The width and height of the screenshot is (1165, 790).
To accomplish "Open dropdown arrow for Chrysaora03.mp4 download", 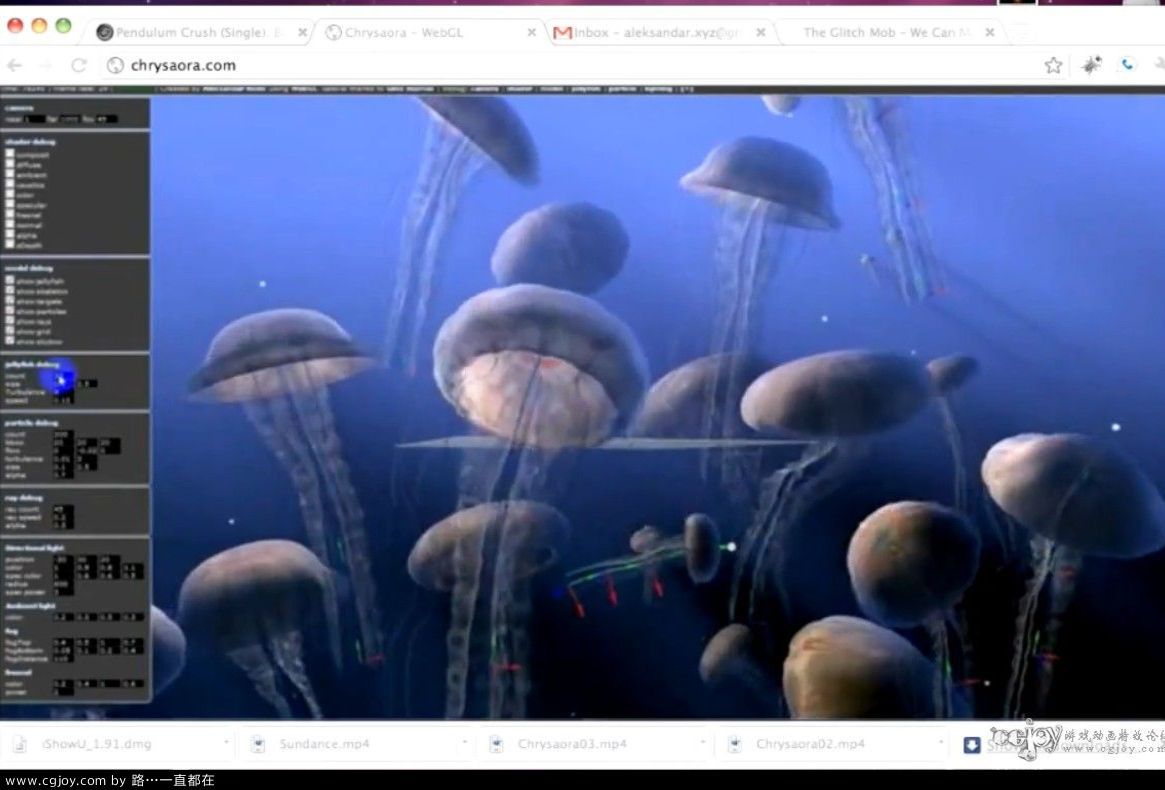I will coord(702,744).
